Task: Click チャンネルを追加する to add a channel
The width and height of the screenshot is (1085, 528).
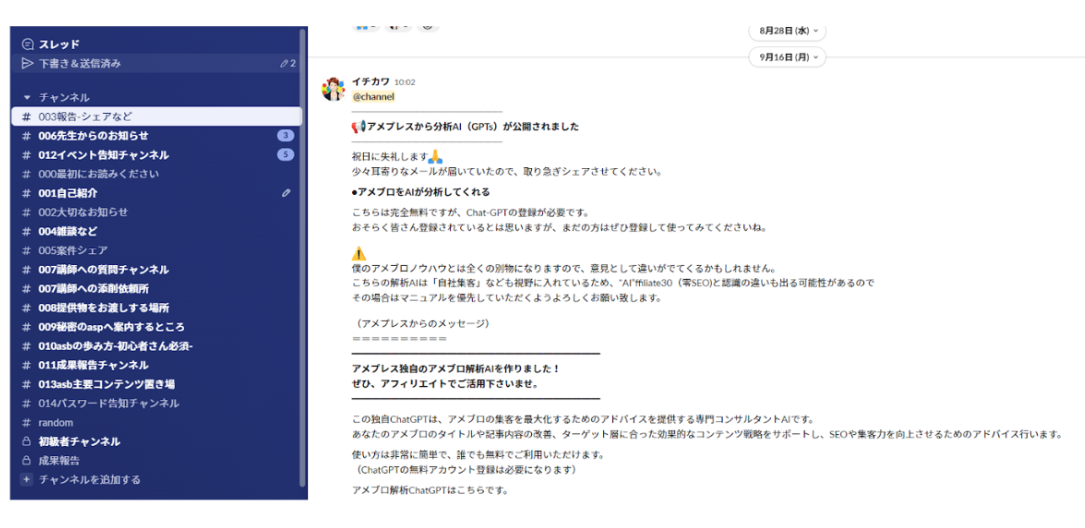Action: point(156,480)
